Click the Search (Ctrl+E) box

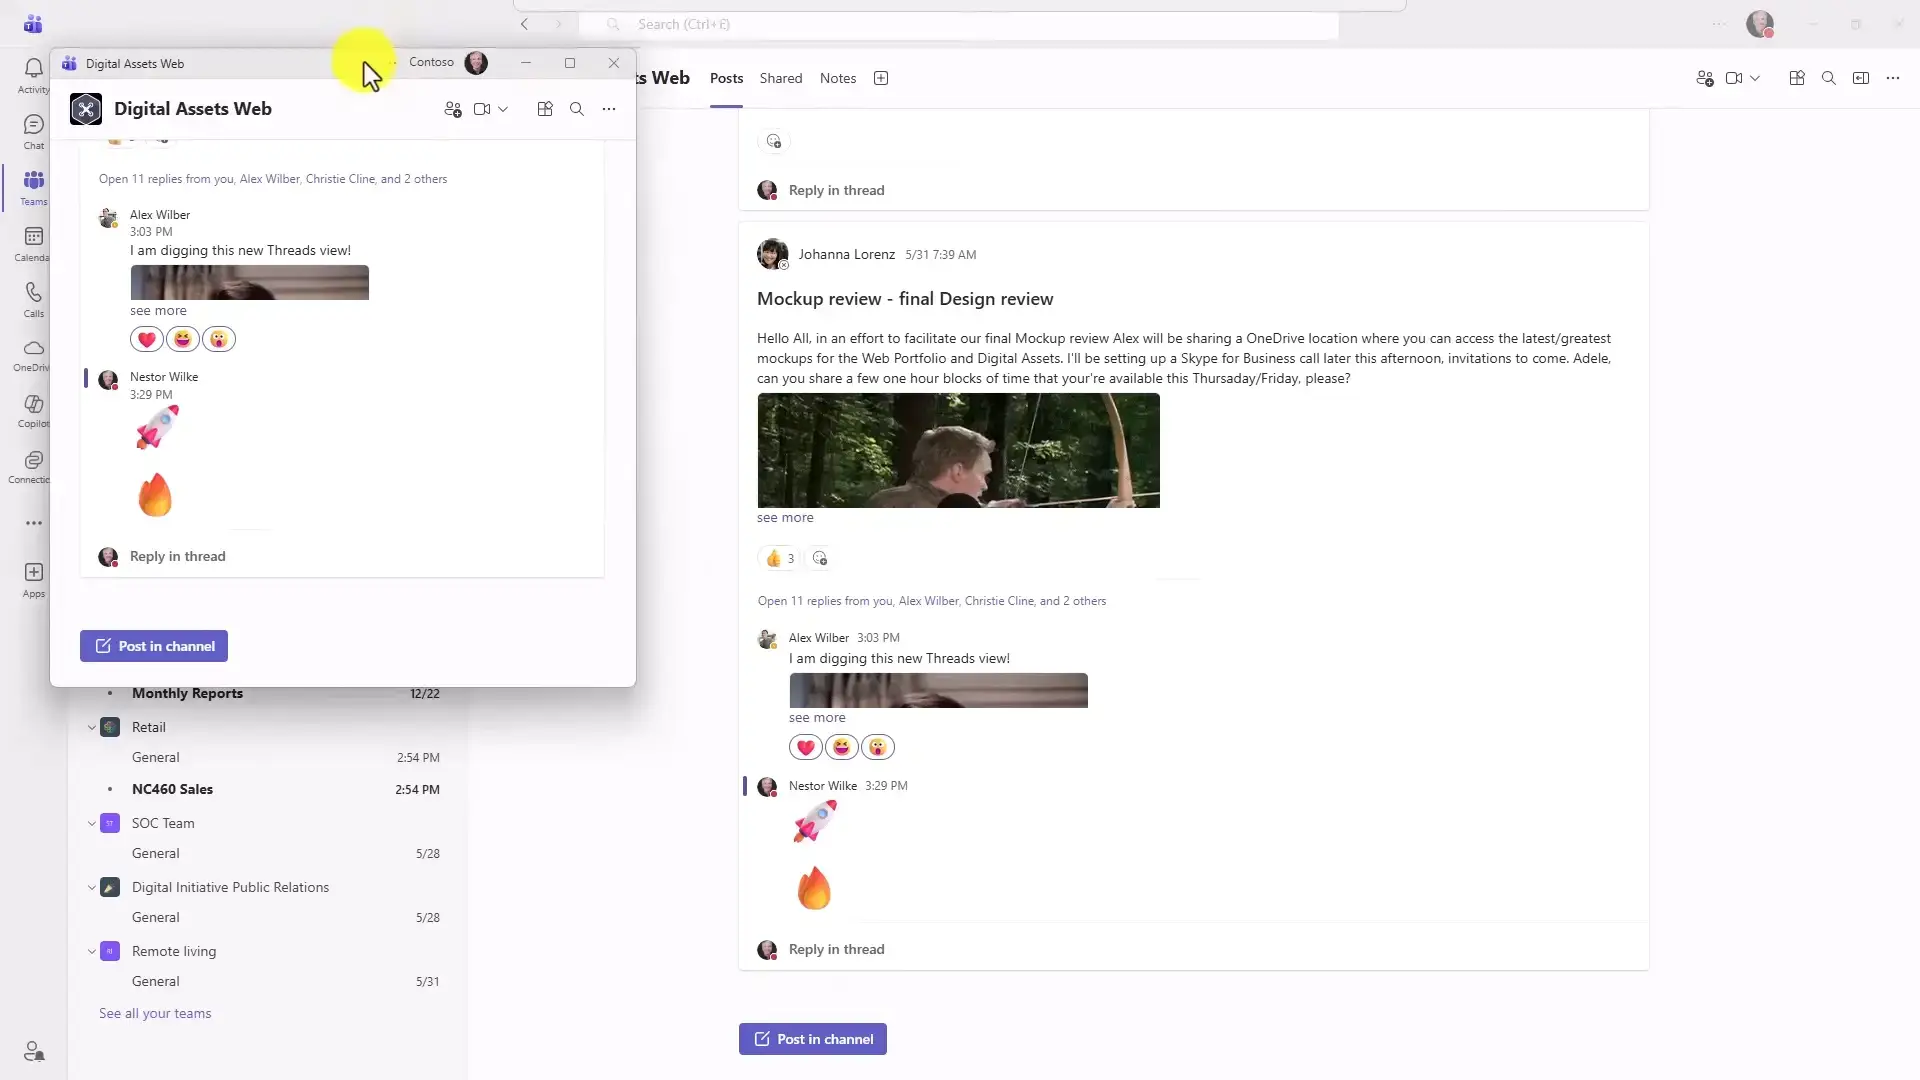(x=958, y=24)
